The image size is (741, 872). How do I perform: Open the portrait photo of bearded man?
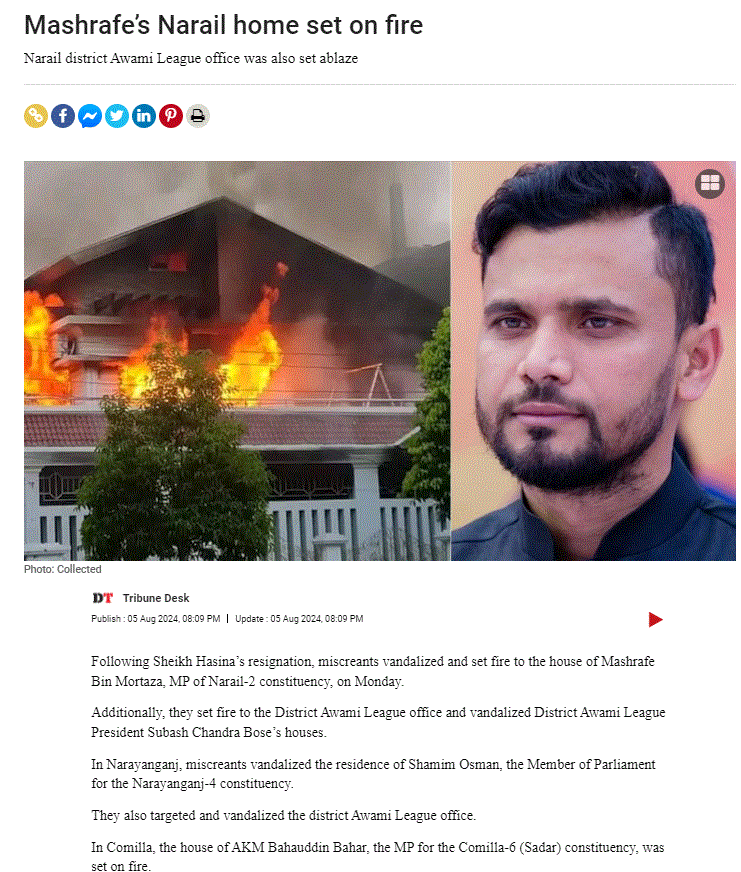tap(593, 360)
